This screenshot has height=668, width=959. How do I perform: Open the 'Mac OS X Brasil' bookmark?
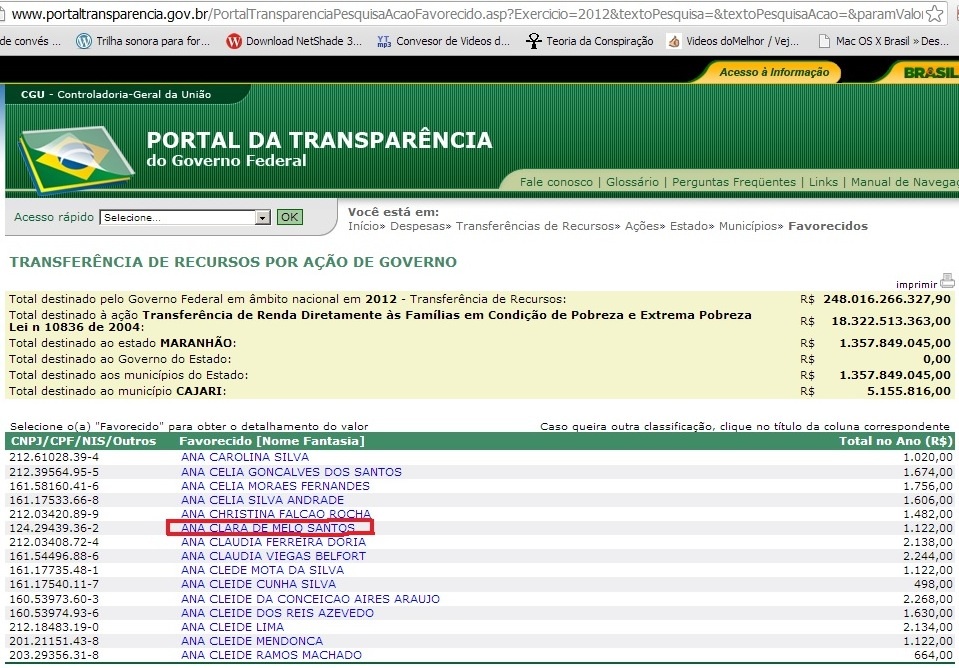(x=883, y=41)
